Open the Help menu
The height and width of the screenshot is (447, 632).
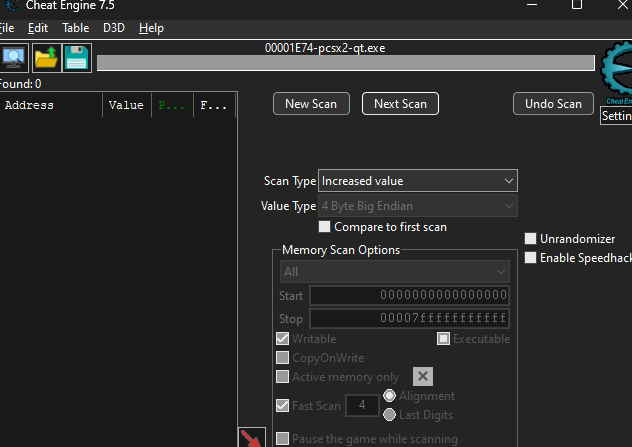151,28
